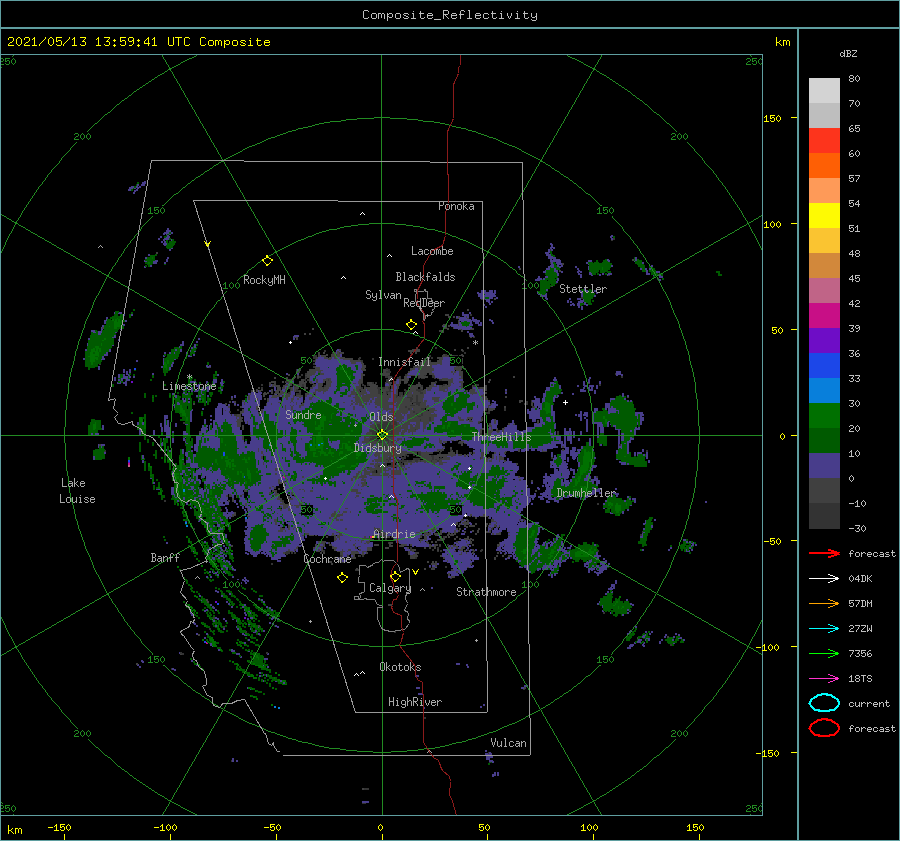Click the 'Ponoka' map label

coord(456,206)
